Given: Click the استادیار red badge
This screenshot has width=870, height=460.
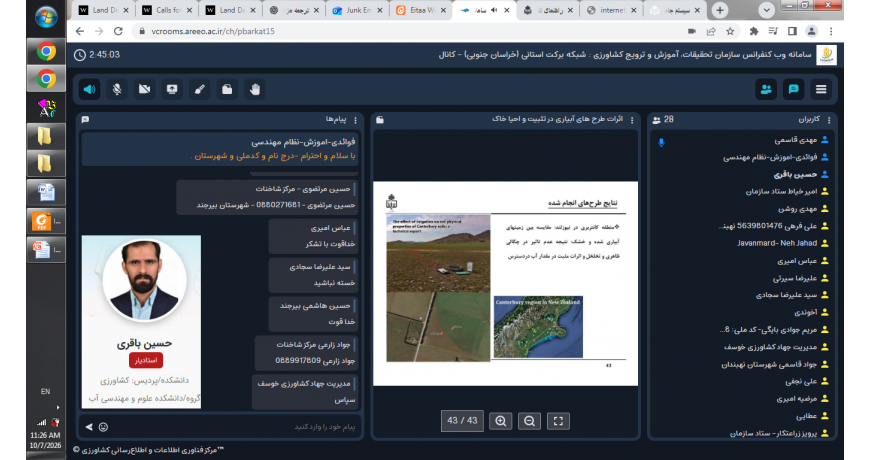Looking at the screenshot, I should coord(146,360).
